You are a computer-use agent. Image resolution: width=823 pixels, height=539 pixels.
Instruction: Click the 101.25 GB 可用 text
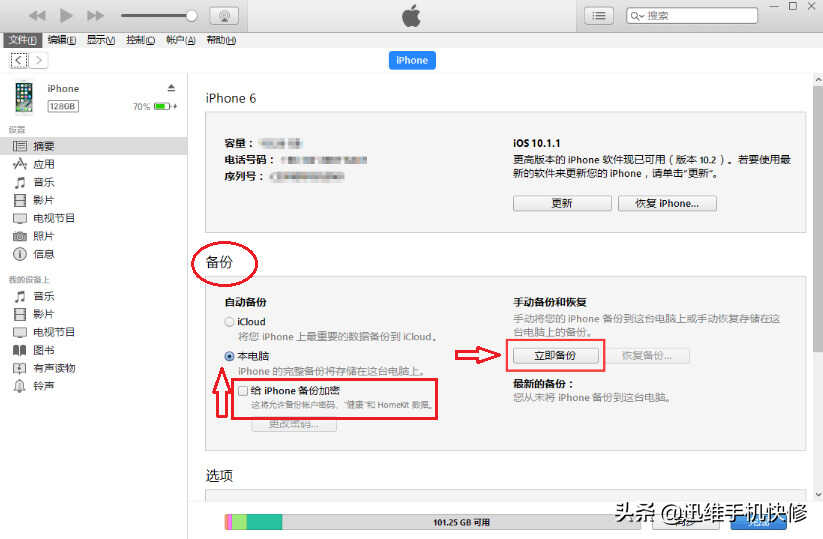click(x=461, y=523)
